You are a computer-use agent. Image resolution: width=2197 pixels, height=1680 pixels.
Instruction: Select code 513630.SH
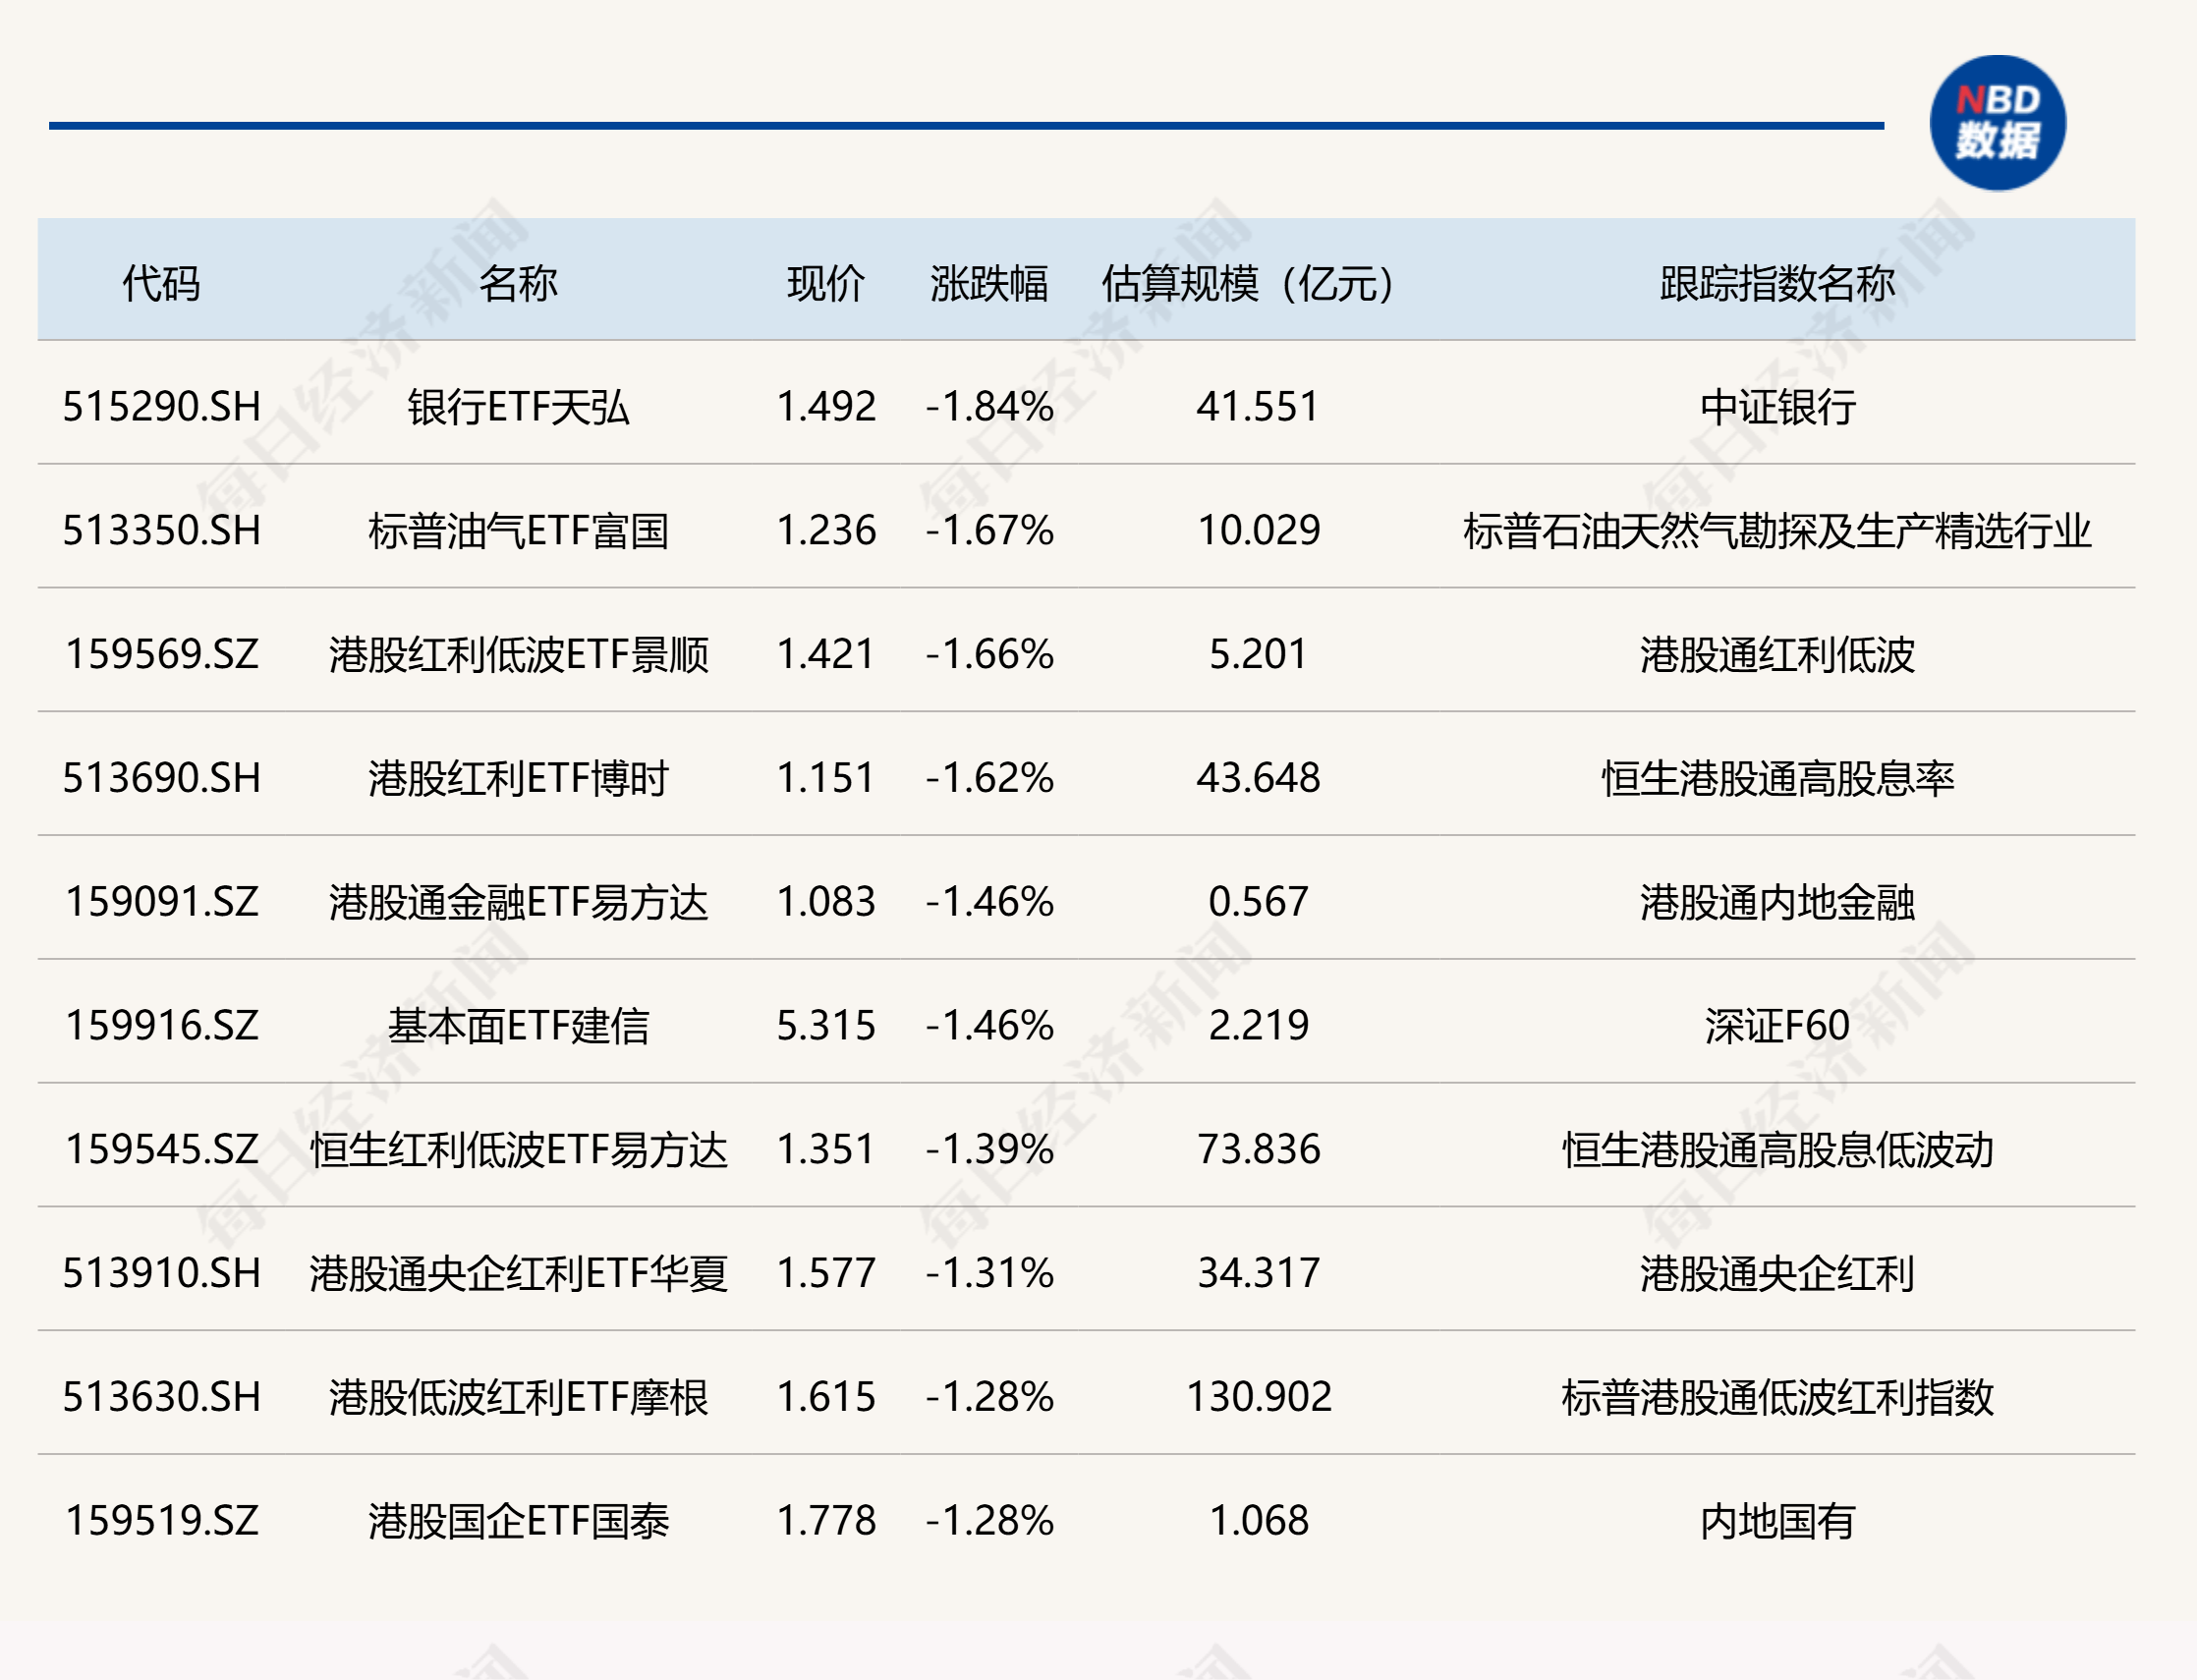[161, 1397]
